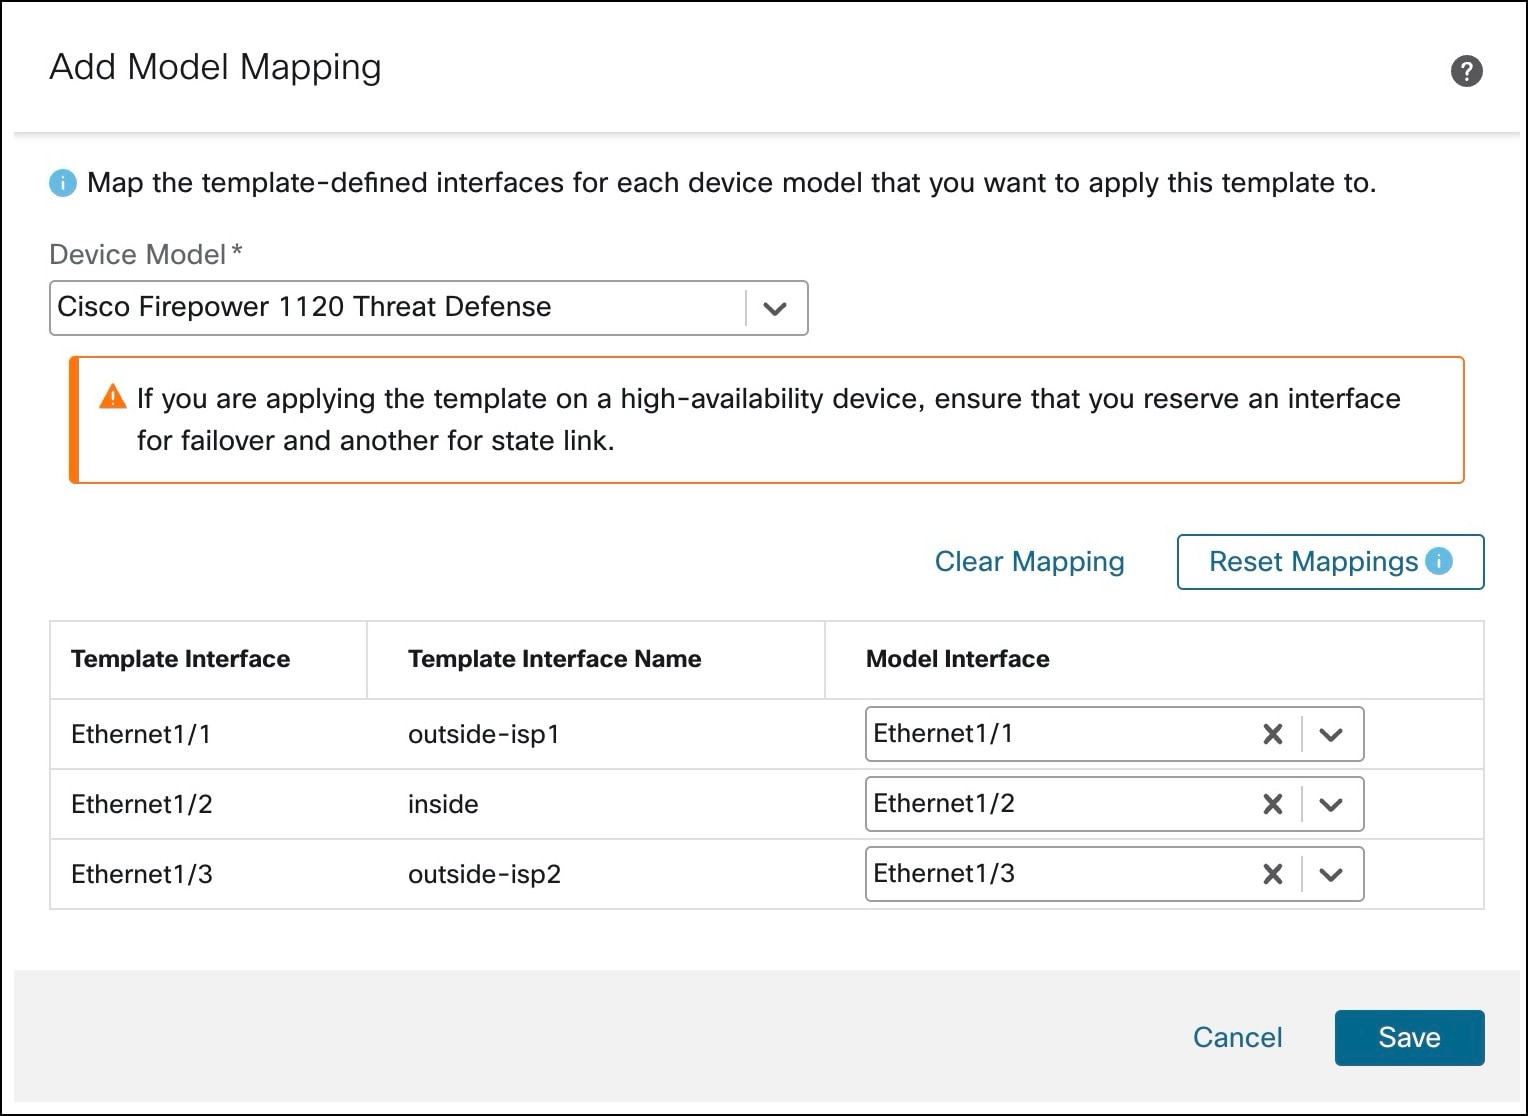This screenshot has width=1528, height=1116.
Task: Click the Save button
Action: [1409, 1037]
